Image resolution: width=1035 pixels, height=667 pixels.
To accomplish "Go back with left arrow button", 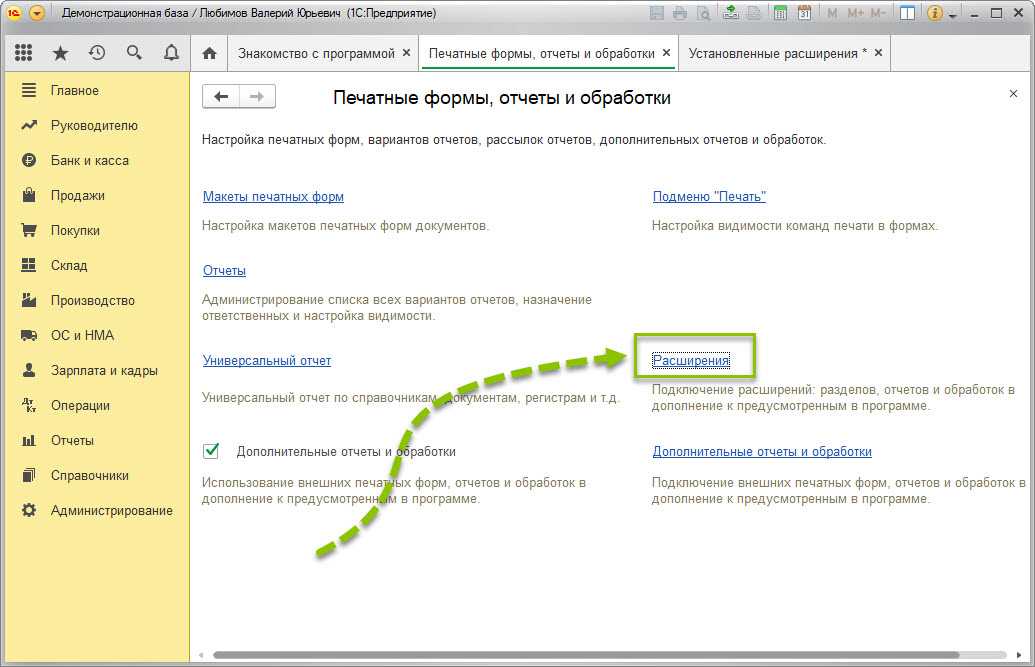I will (221, 96).
